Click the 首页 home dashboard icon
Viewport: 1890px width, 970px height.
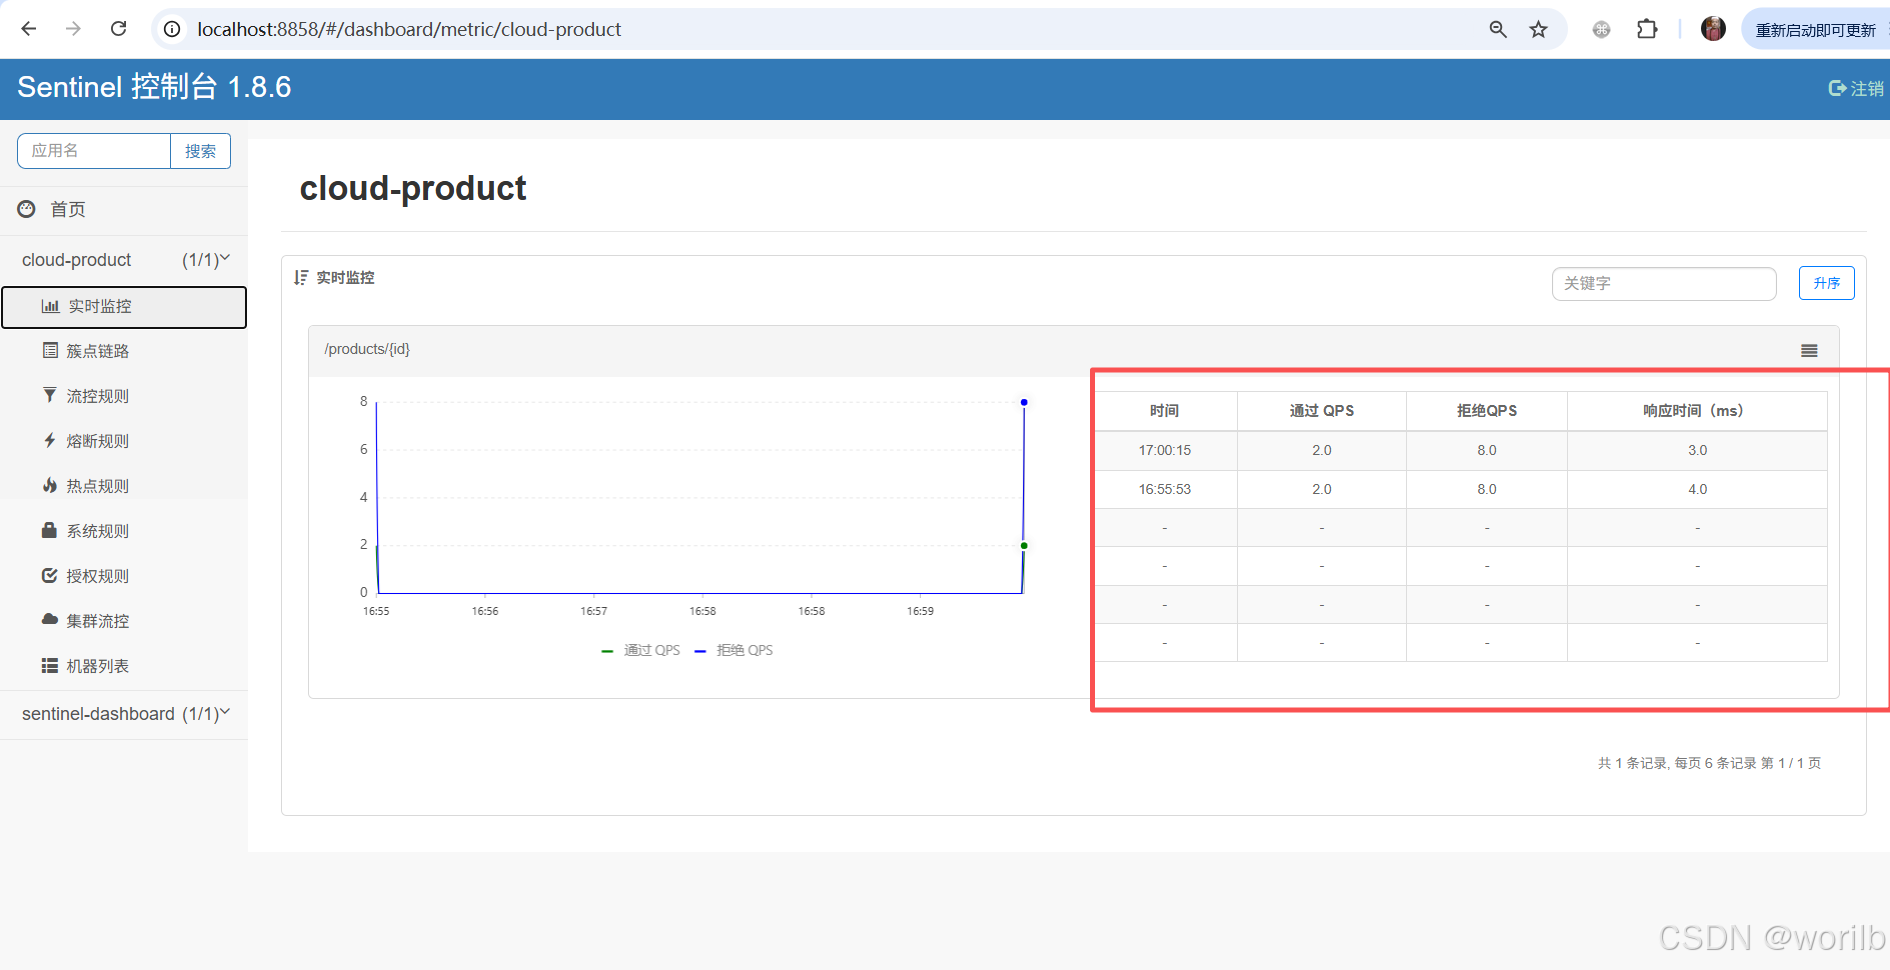click(x=27, y=209)
